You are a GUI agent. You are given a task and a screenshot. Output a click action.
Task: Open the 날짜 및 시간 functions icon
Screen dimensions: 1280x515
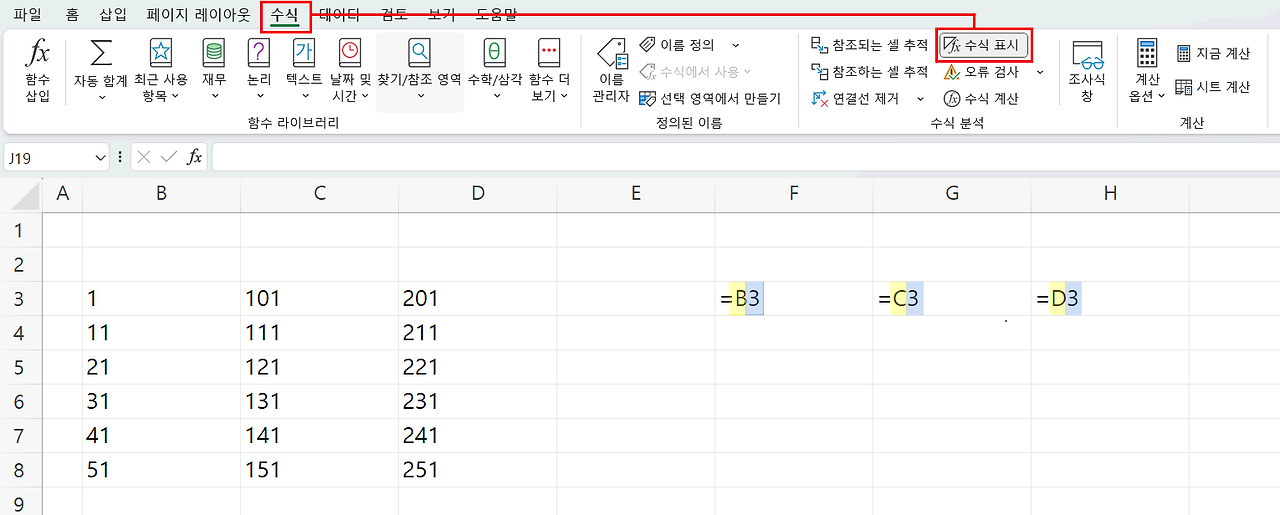point(350,52)
